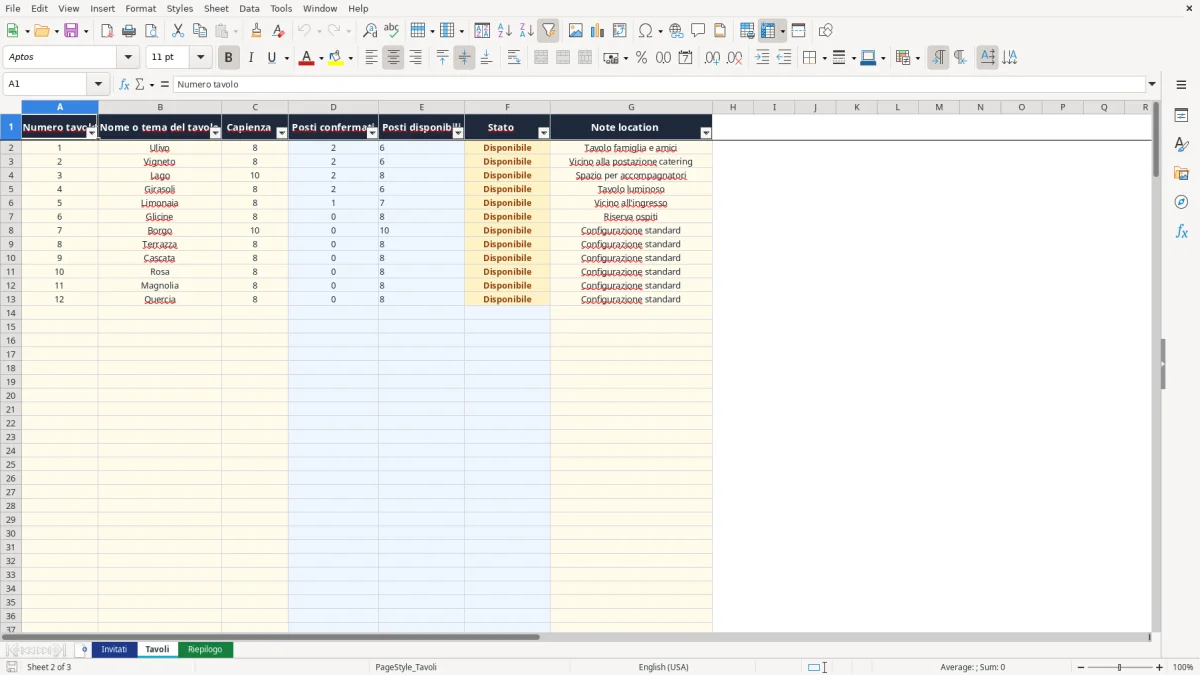Viewport: 1200px width, 675px height.
Task: Click the Copy icon
Action: tap(200, 31)
